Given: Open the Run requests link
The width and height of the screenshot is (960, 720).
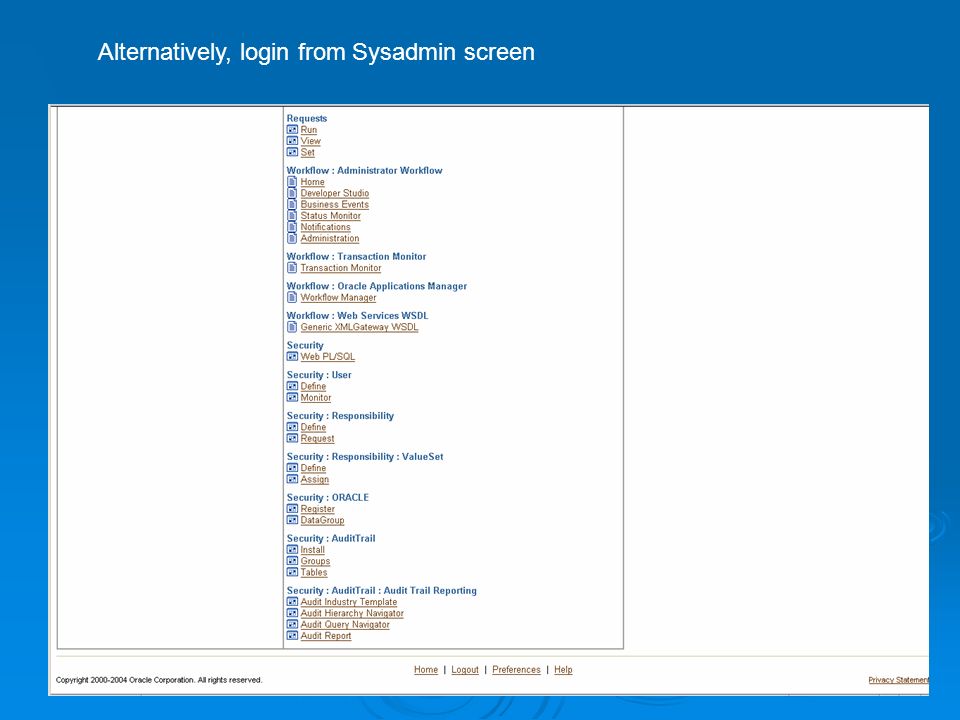Looking at the screenshot, I should point(309,130).
